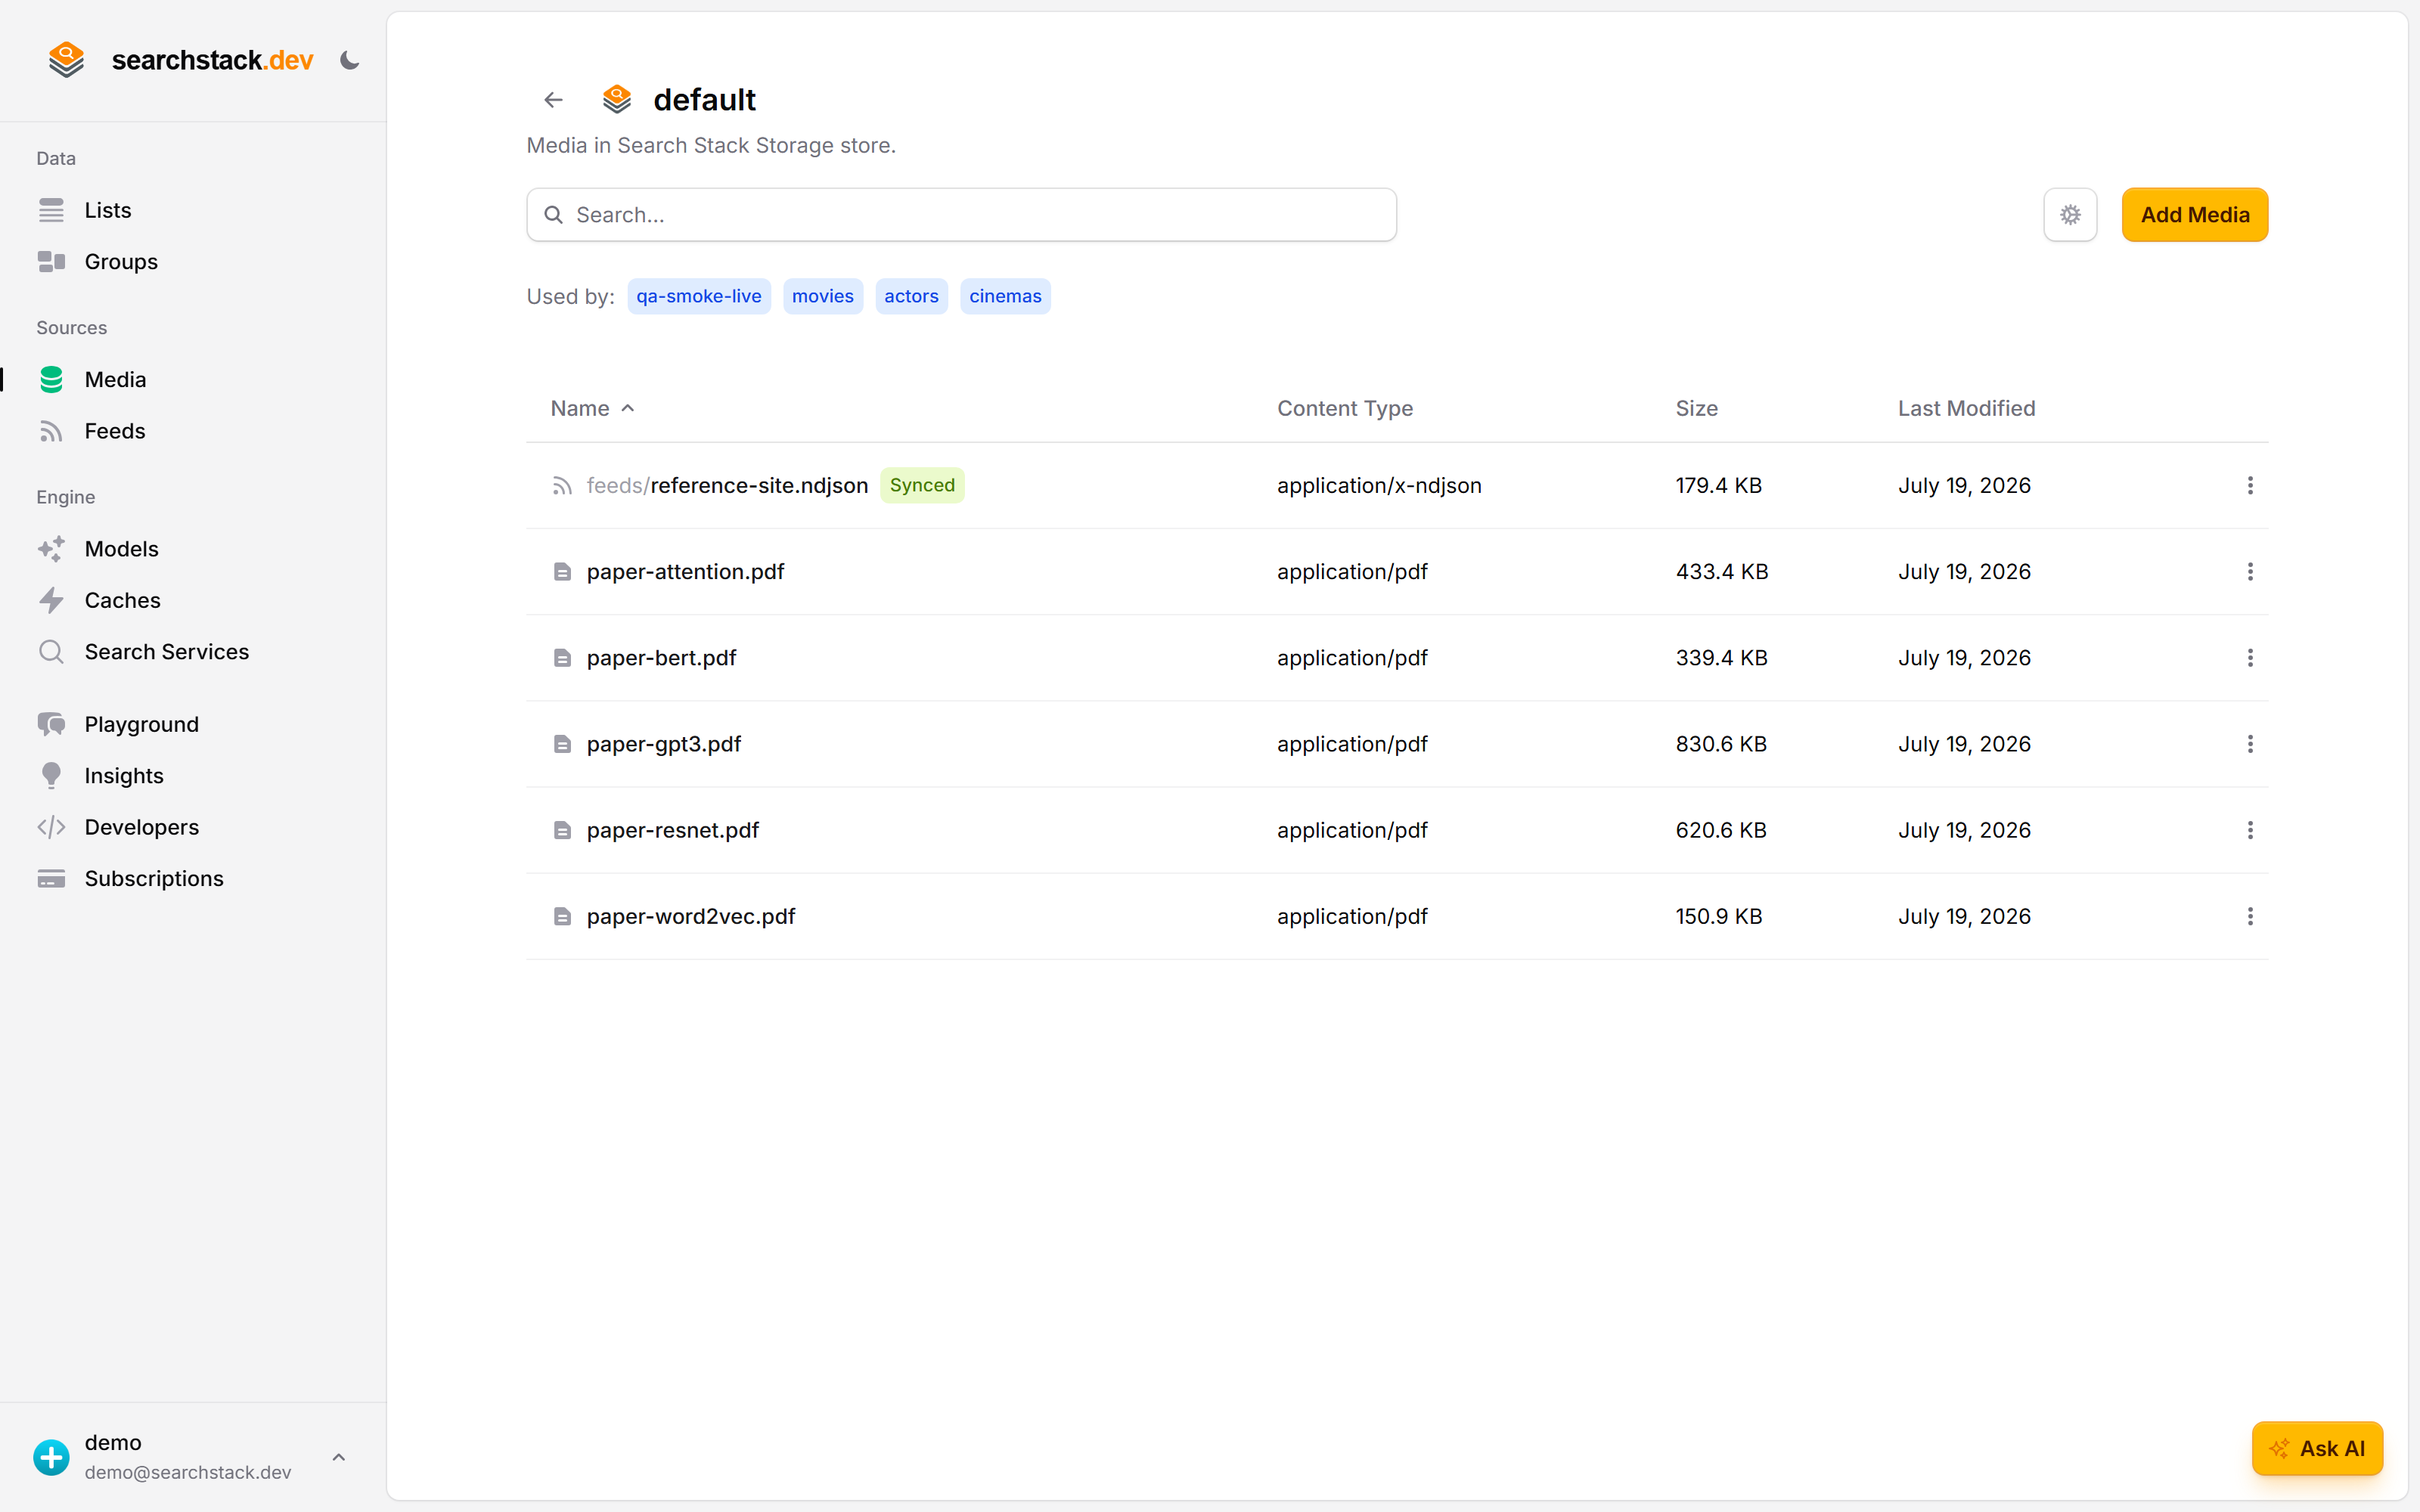Open store settings gear icon
The height and width of the screenshot is (1512, 2420).
(2070, 215)
